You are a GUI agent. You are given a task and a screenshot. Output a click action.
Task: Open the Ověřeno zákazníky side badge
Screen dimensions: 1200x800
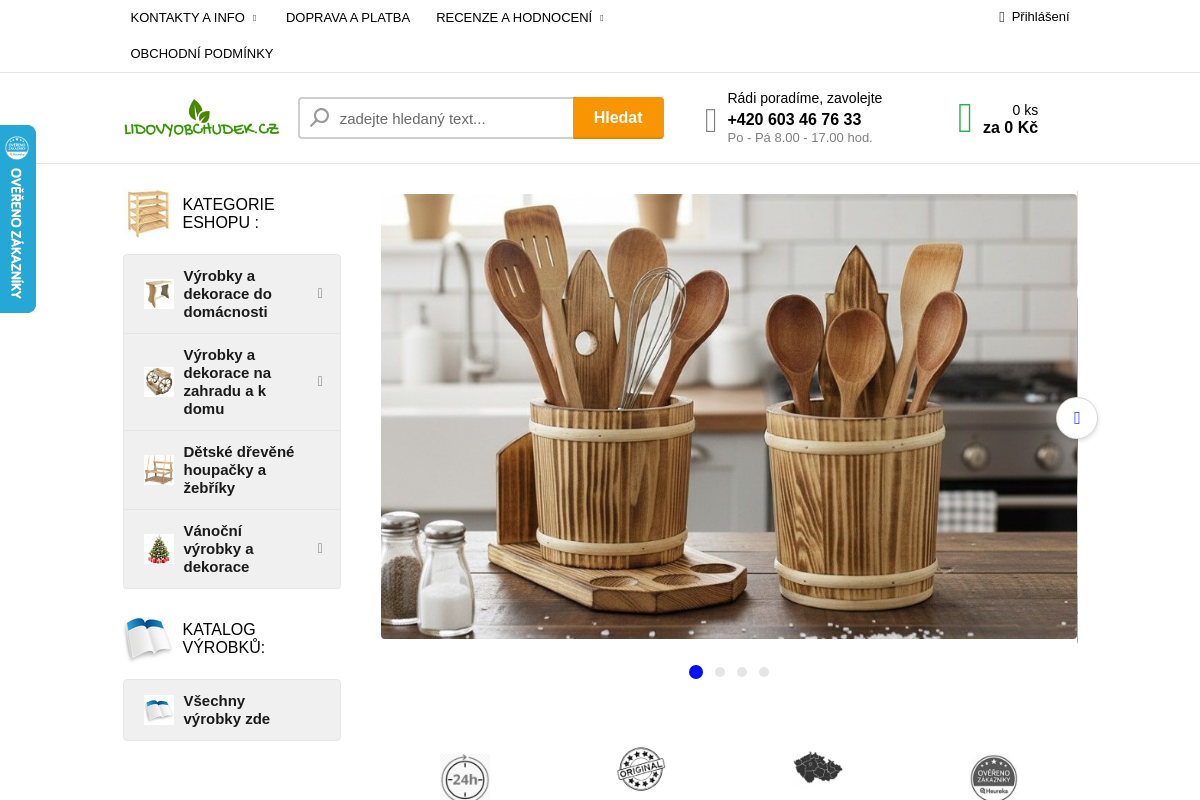[17, 219]
